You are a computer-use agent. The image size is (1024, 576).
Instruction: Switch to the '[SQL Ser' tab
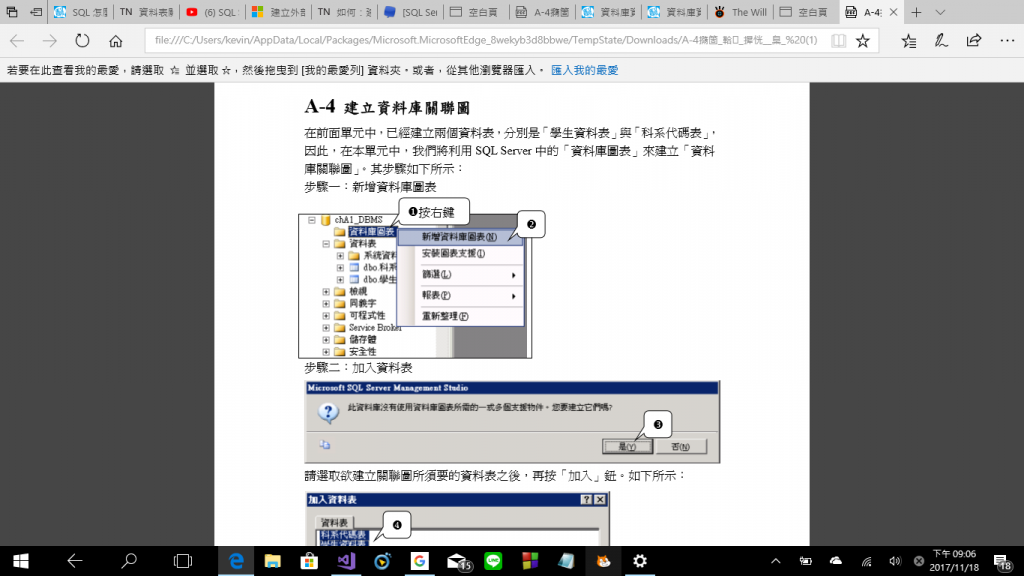(x=410, y=12)
